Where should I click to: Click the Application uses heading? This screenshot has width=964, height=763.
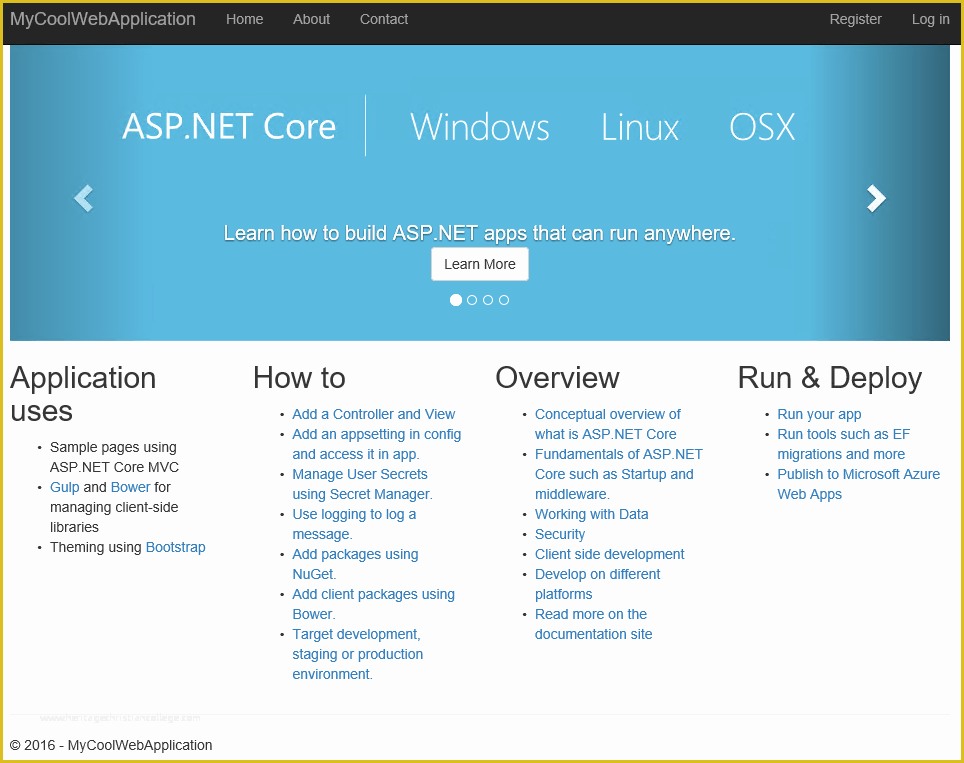(83, 394)
